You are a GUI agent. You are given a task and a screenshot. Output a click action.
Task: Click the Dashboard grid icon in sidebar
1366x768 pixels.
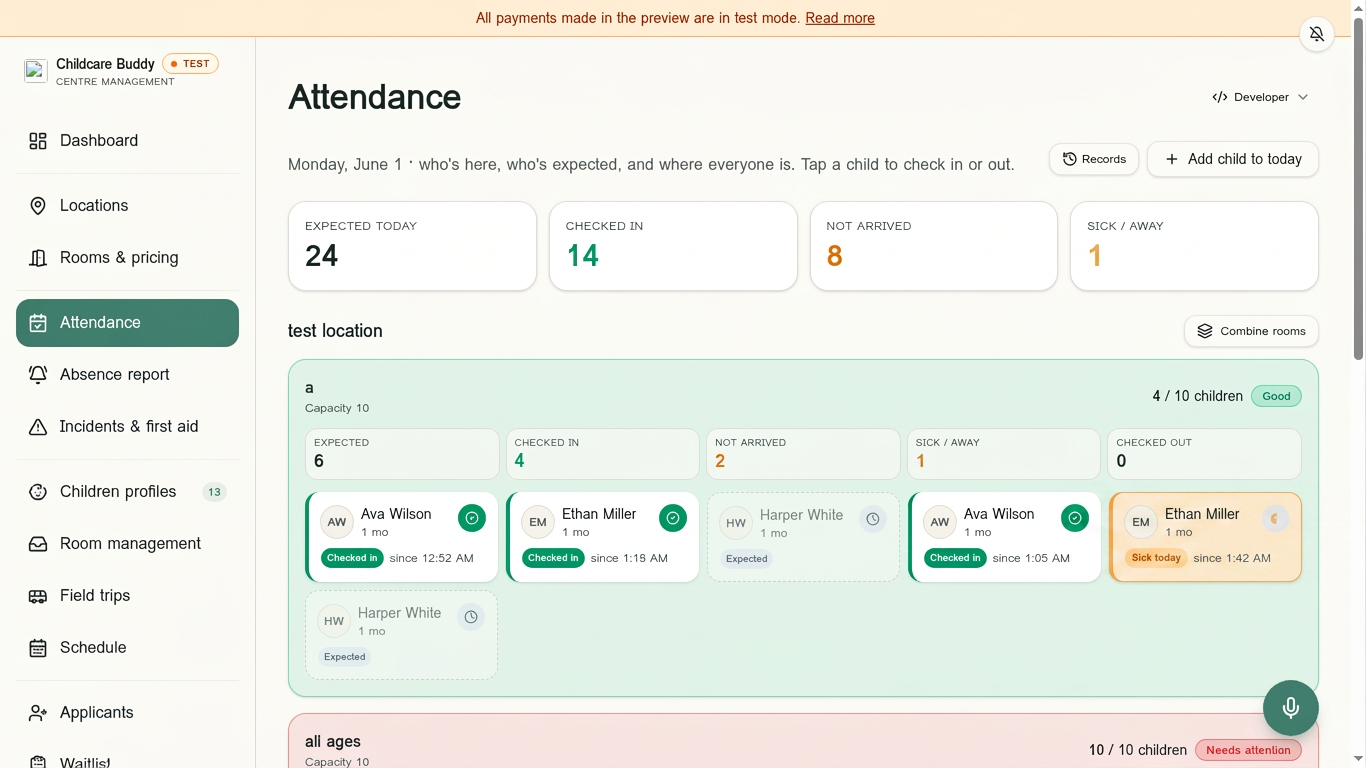pos(38,141)
